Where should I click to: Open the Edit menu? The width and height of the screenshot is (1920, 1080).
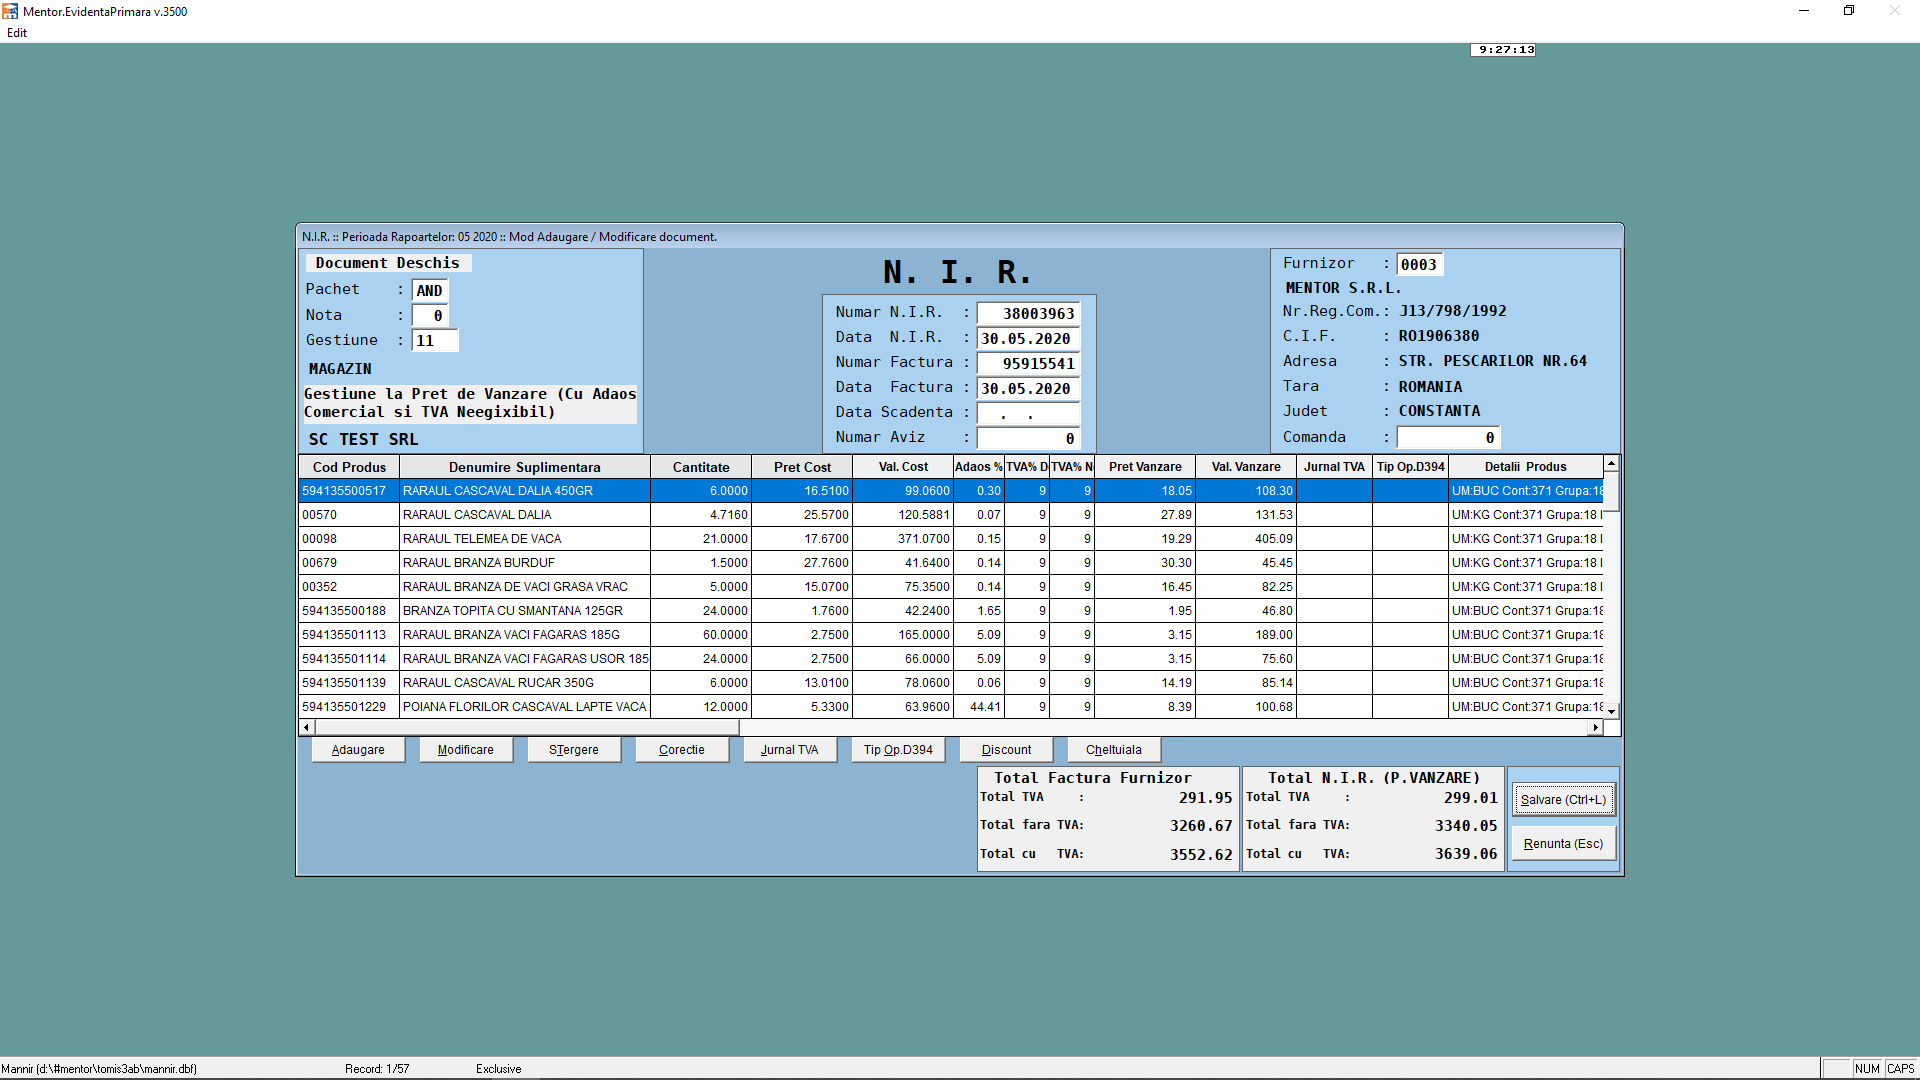click(x=17, y=33)
